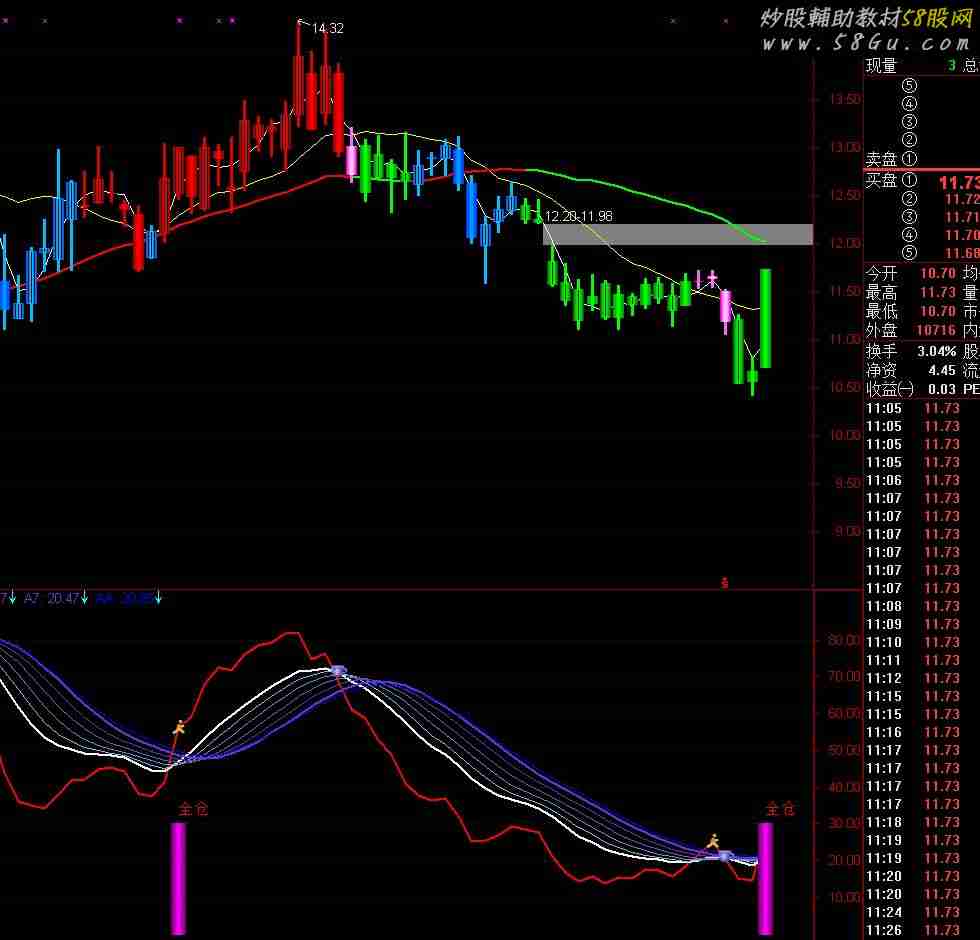Click the circled number 1 under 卖盘
980x940 pixels.
coord(909,158)
